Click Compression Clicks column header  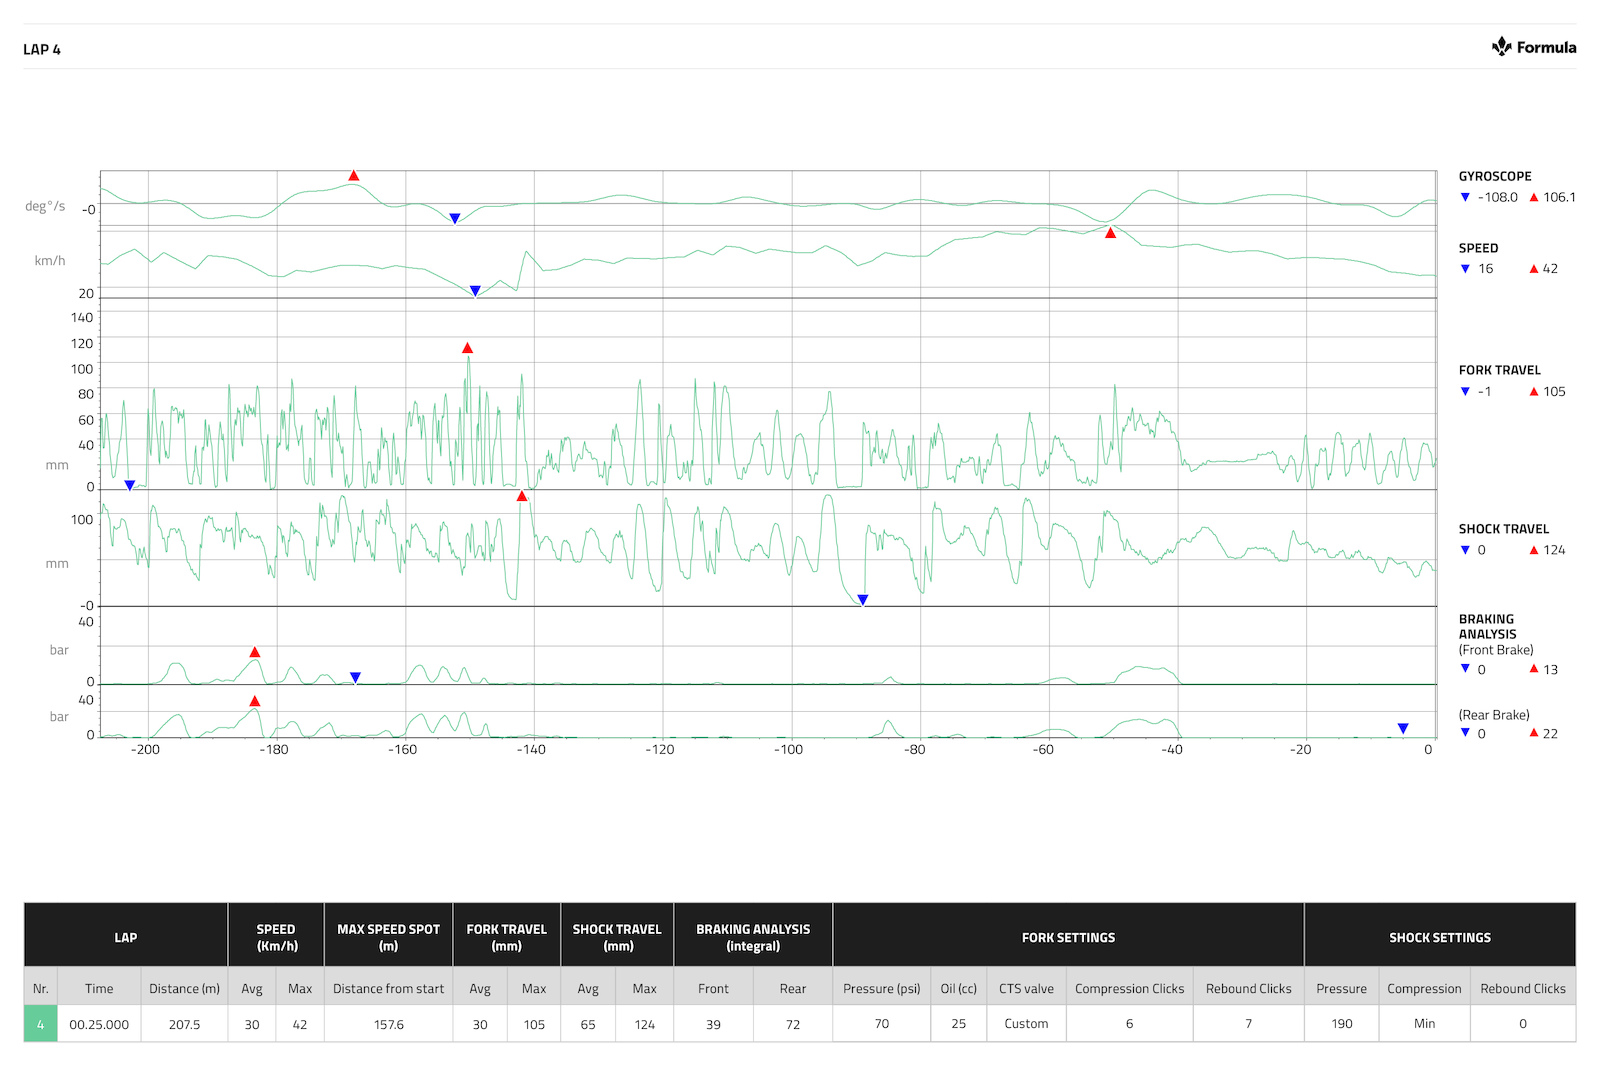click(x=1129, y=988)
